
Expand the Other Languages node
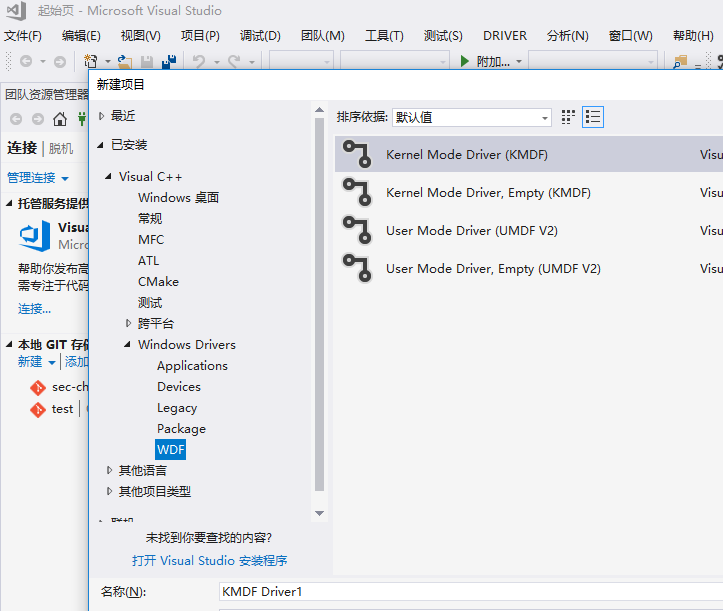pos(109,470)
